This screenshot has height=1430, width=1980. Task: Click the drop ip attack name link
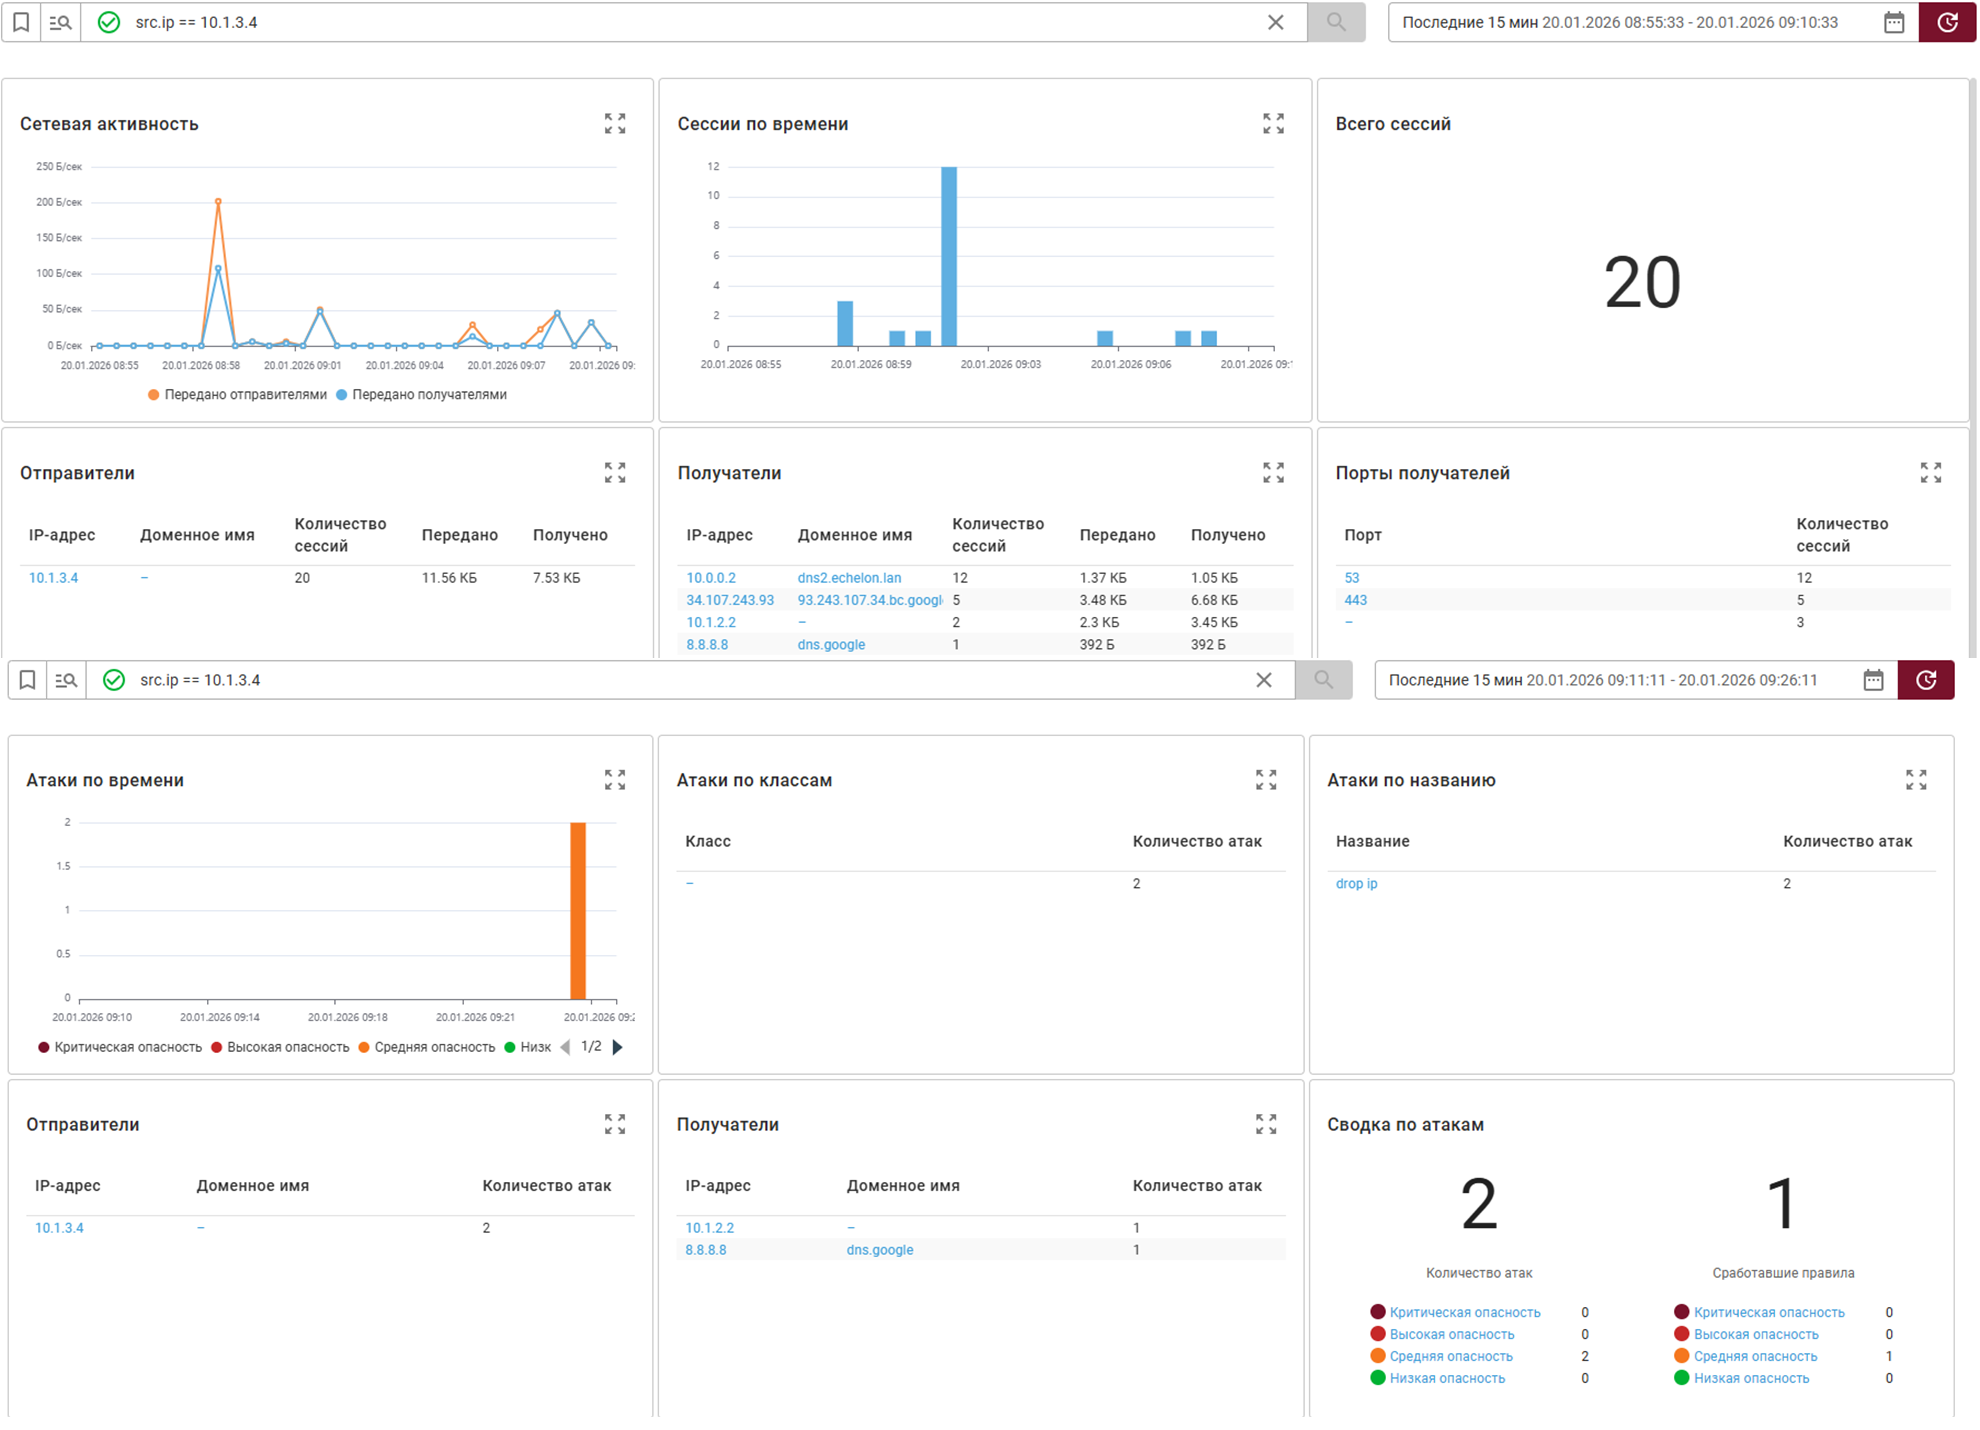[1356, 884]
